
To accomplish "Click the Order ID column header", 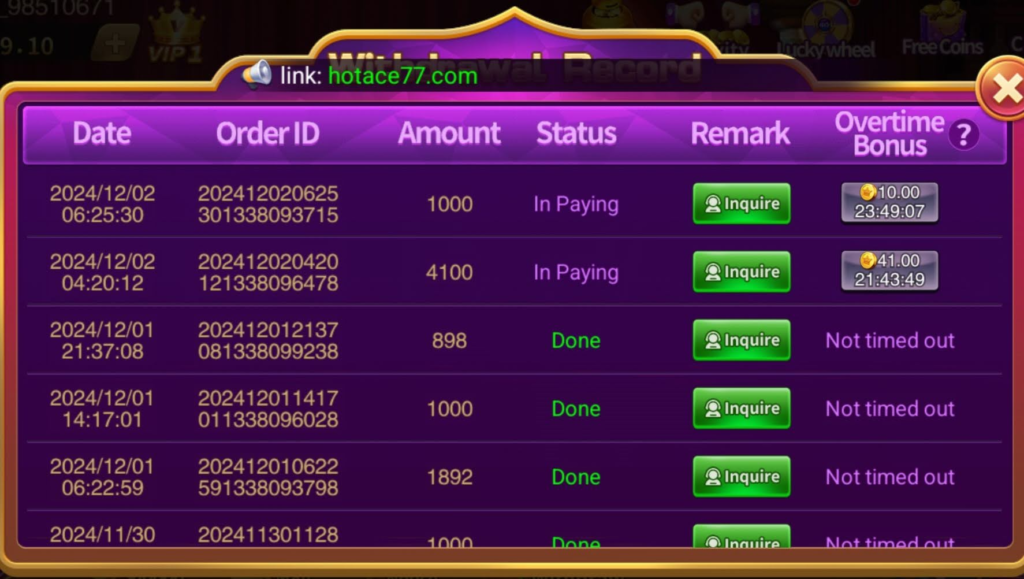I will coord(268,133).
